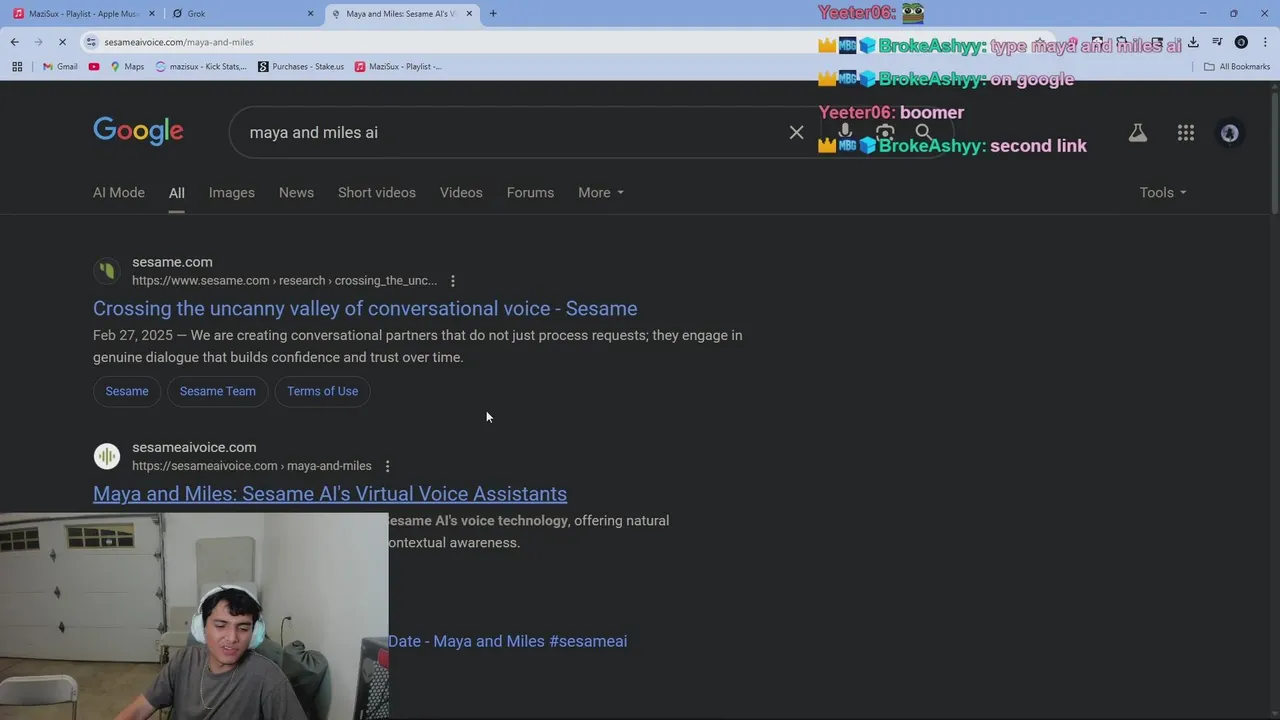This screenshot has height=720, width=1280.
Task: Click the Sesame sitelink chip
Action: point(127,391)
